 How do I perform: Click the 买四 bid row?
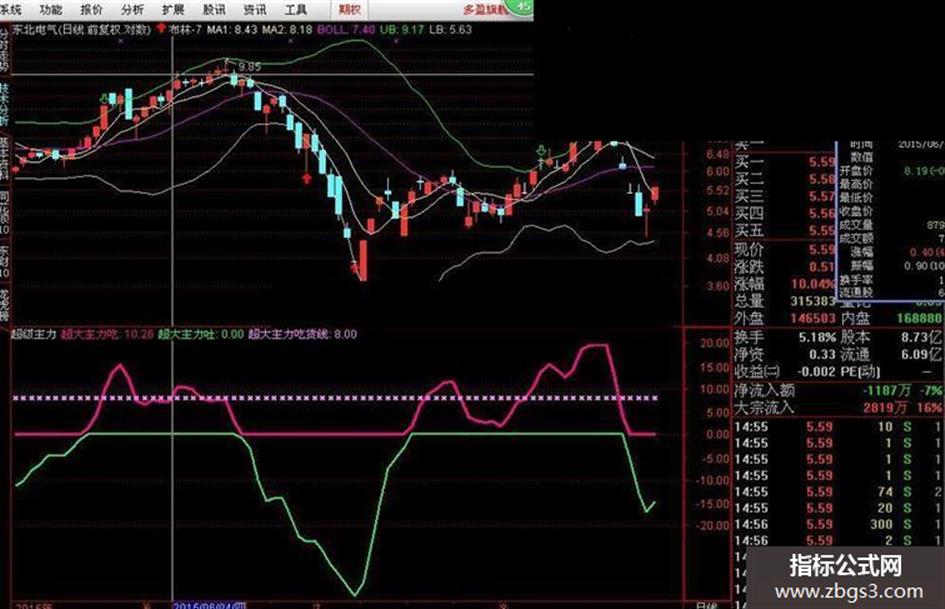[785, 213]
